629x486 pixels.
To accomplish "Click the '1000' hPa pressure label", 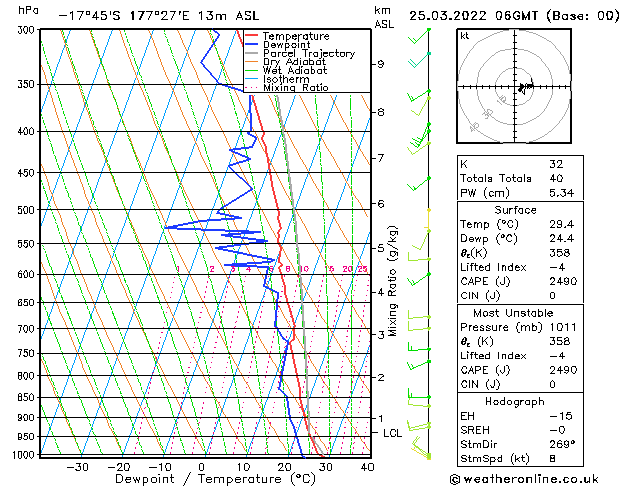I will coord(25,455).
